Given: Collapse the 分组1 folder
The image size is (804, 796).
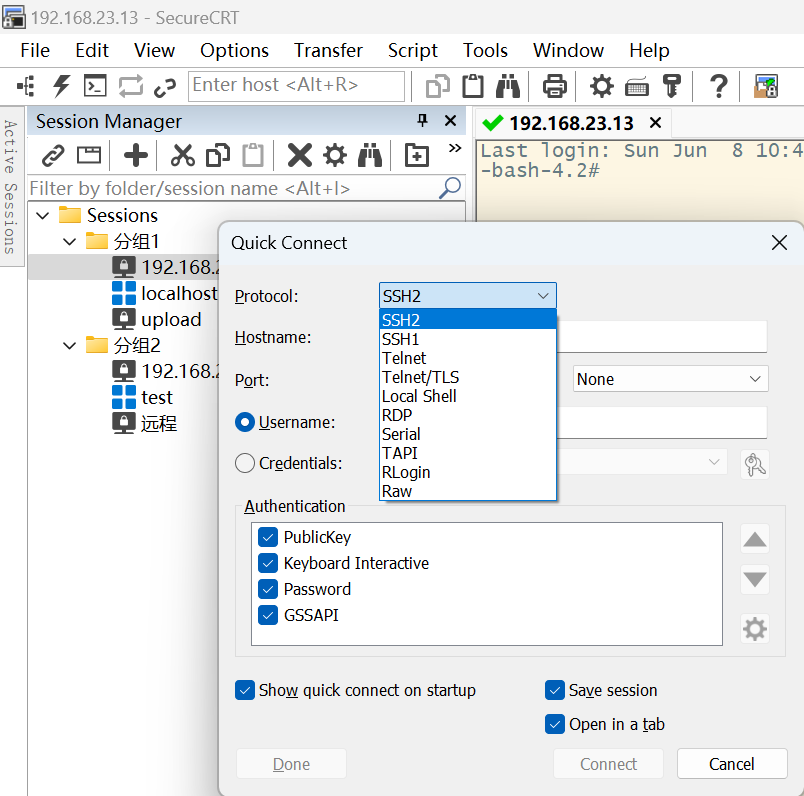Looking at the screenshot, I should [x=69, y=242].
